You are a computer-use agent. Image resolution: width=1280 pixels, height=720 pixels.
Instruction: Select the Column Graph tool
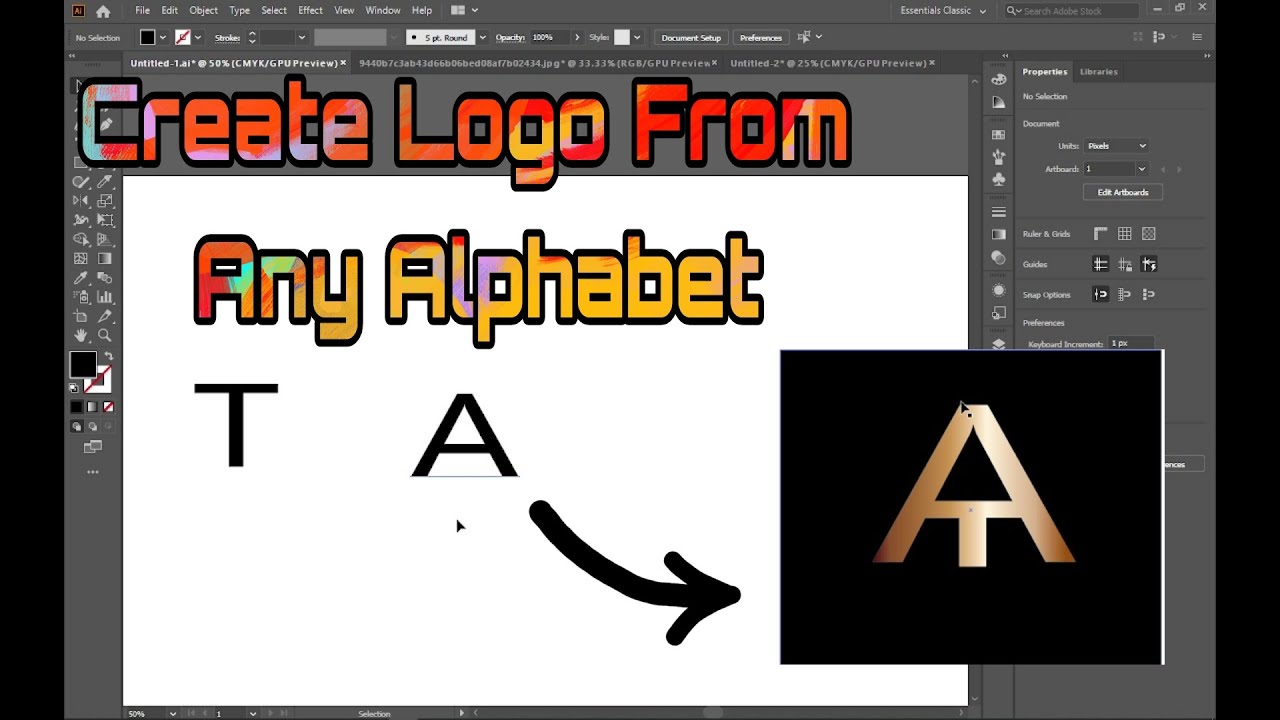tap(104, 297)
